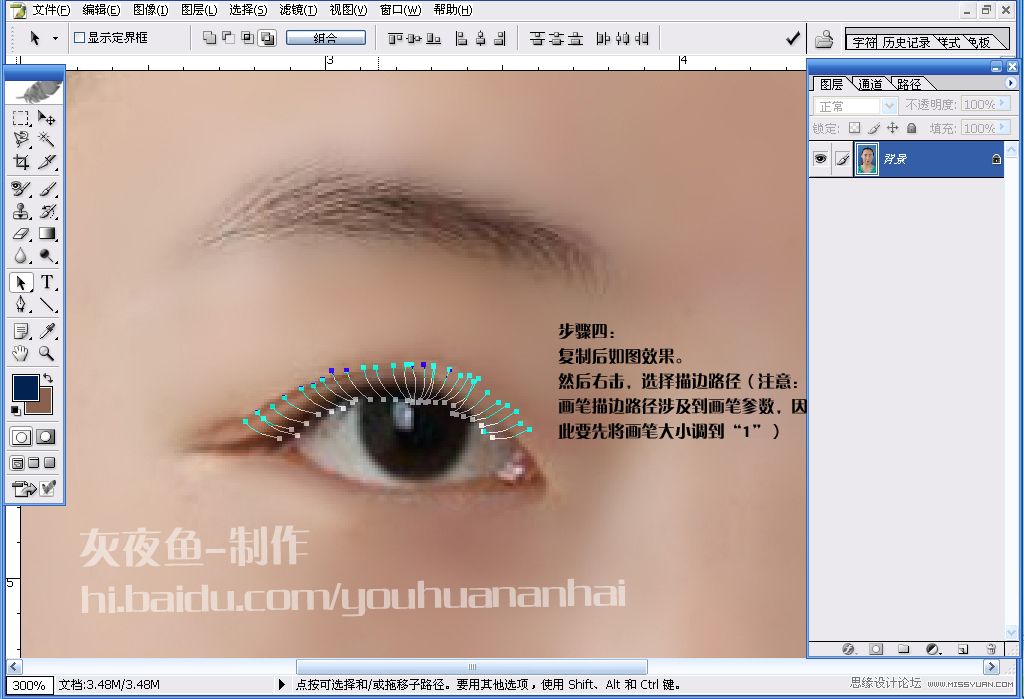The width and height of the screenshot is (1024, 699).
Task: Add a layer style
Action: [848, 649]
